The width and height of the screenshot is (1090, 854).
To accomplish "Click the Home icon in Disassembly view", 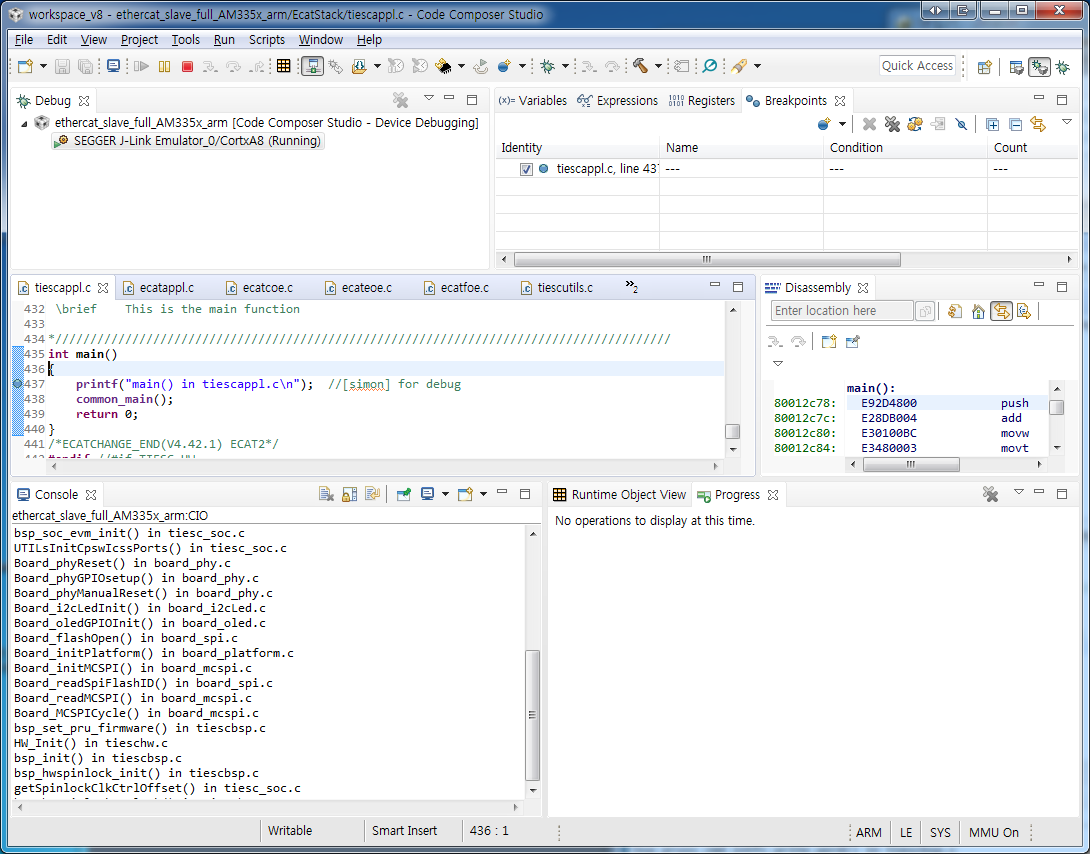I will pyautogui.click(x=978, y=311).
